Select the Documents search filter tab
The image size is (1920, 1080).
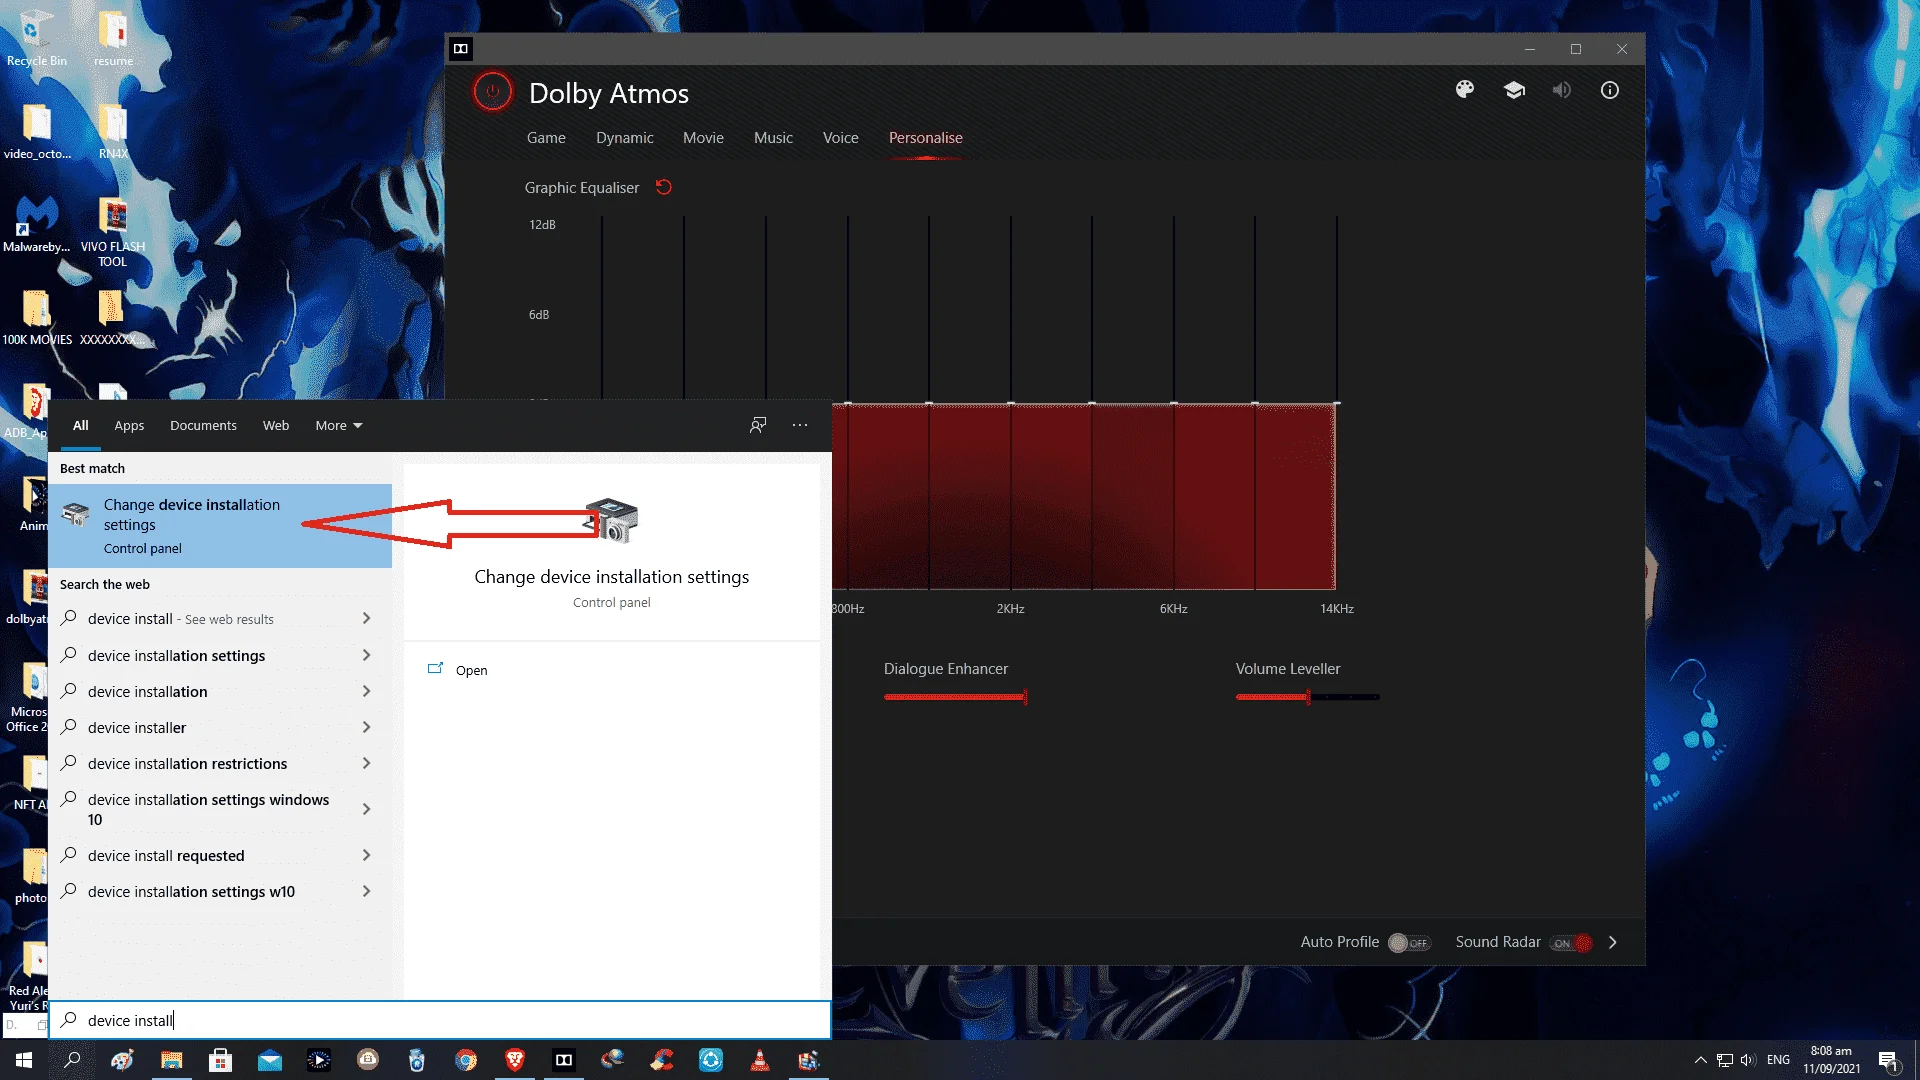click(203, 425)
